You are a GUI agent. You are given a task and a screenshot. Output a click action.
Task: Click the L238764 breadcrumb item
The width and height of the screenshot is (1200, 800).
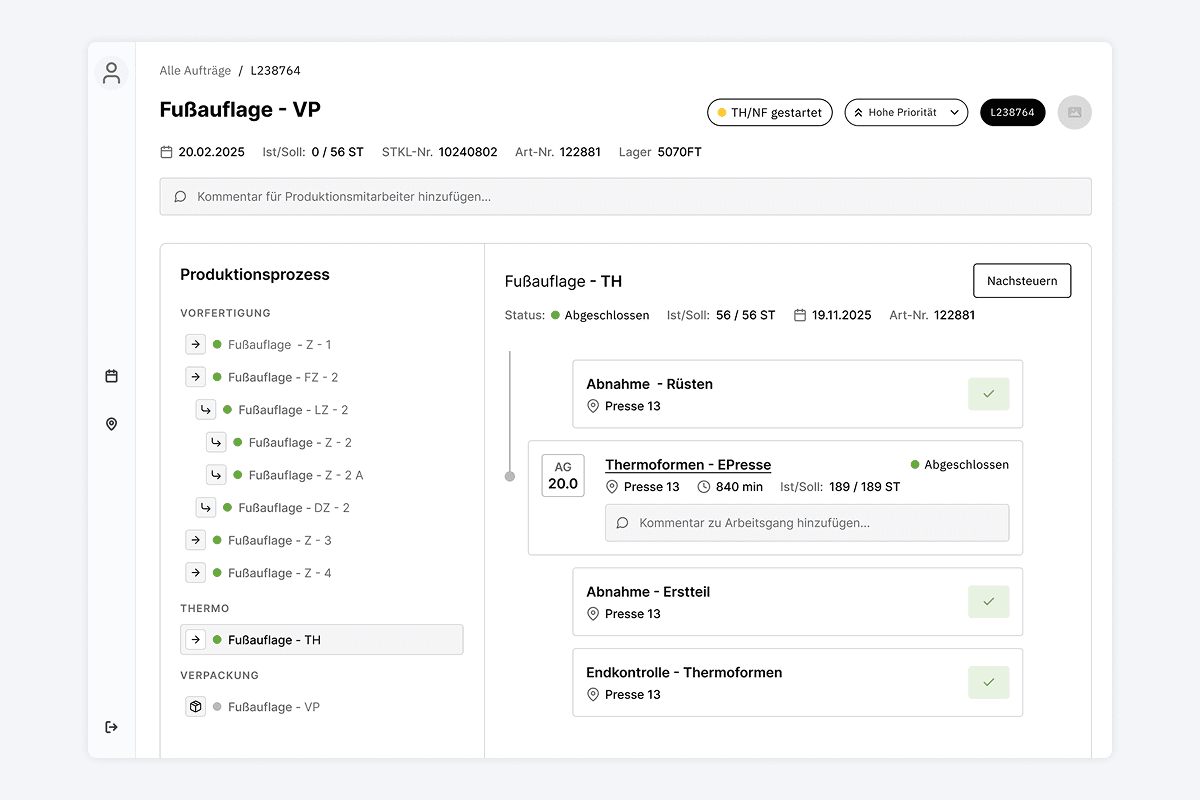(x=275, y=71)
